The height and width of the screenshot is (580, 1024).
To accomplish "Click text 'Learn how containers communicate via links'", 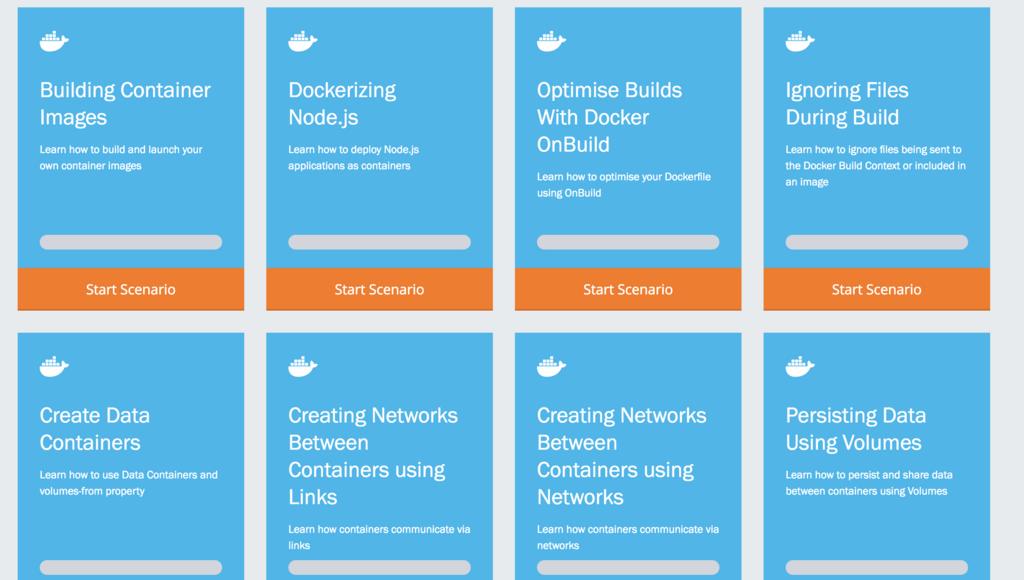I will point(379,537).
